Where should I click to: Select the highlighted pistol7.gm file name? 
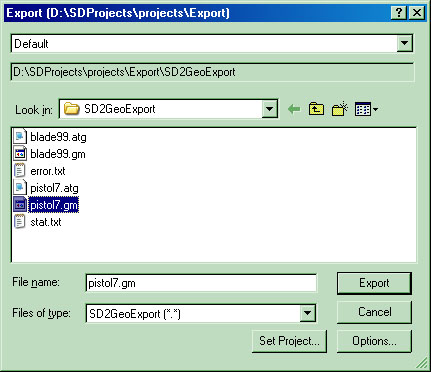[x=54, y=205]
